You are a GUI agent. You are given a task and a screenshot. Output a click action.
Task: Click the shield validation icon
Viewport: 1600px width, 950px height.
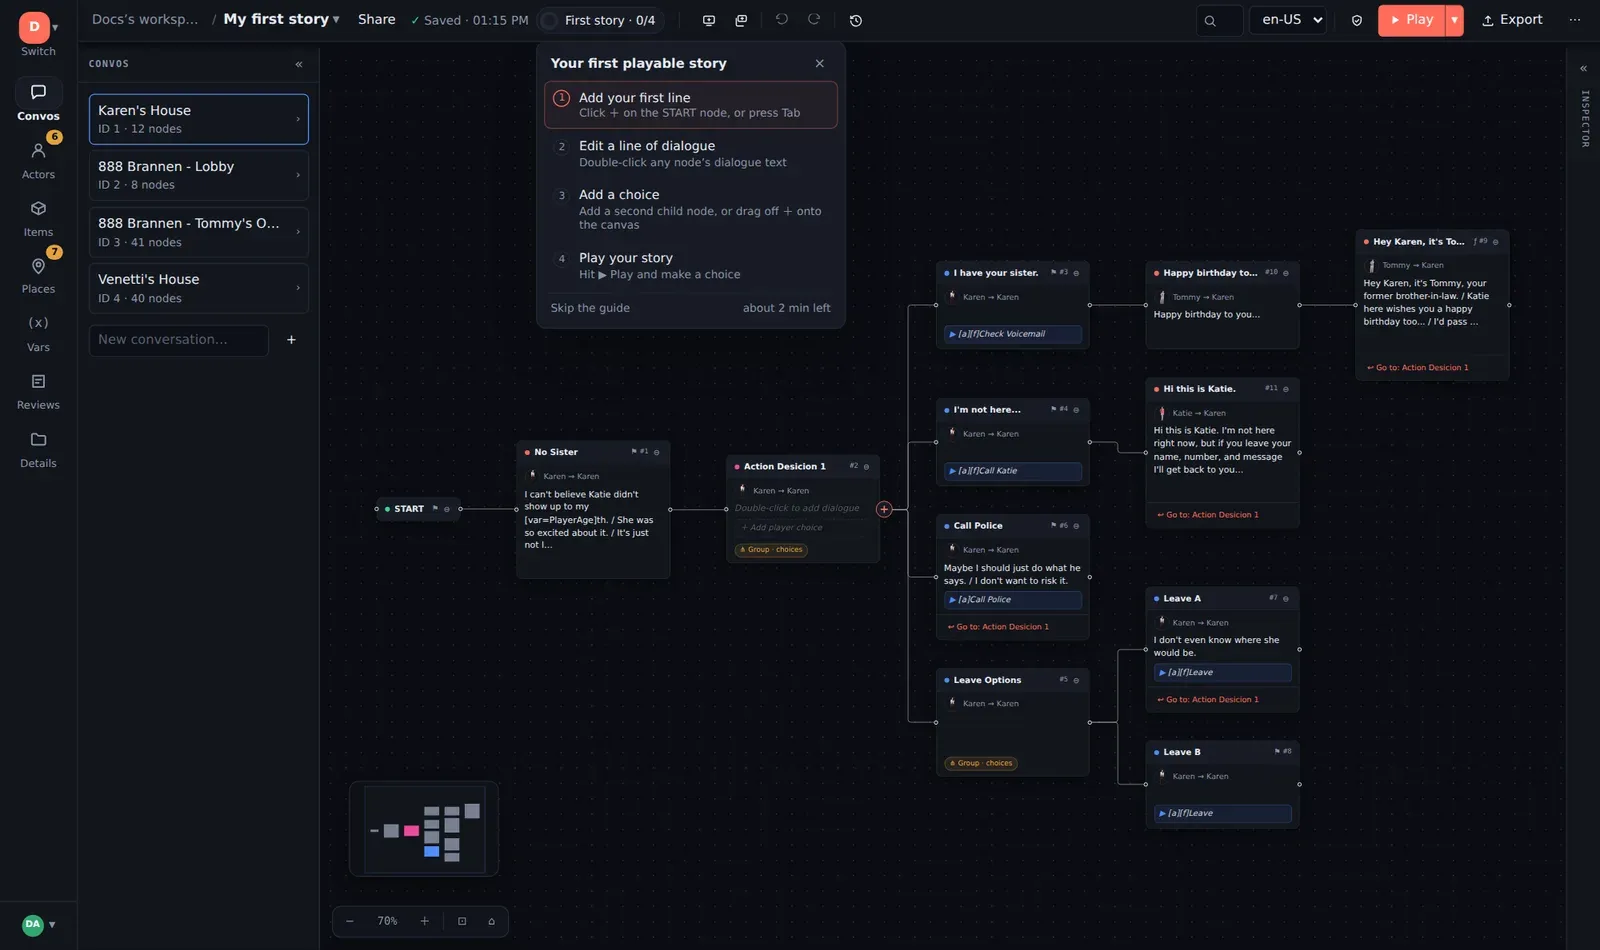click(1357, 20)
